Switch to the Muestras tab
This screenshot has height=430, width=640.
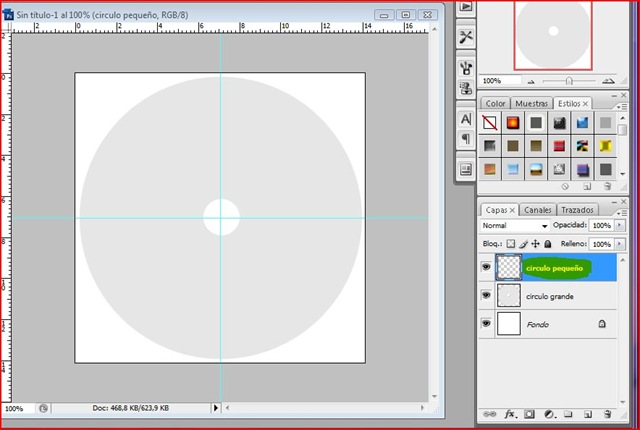click(533, 103)
